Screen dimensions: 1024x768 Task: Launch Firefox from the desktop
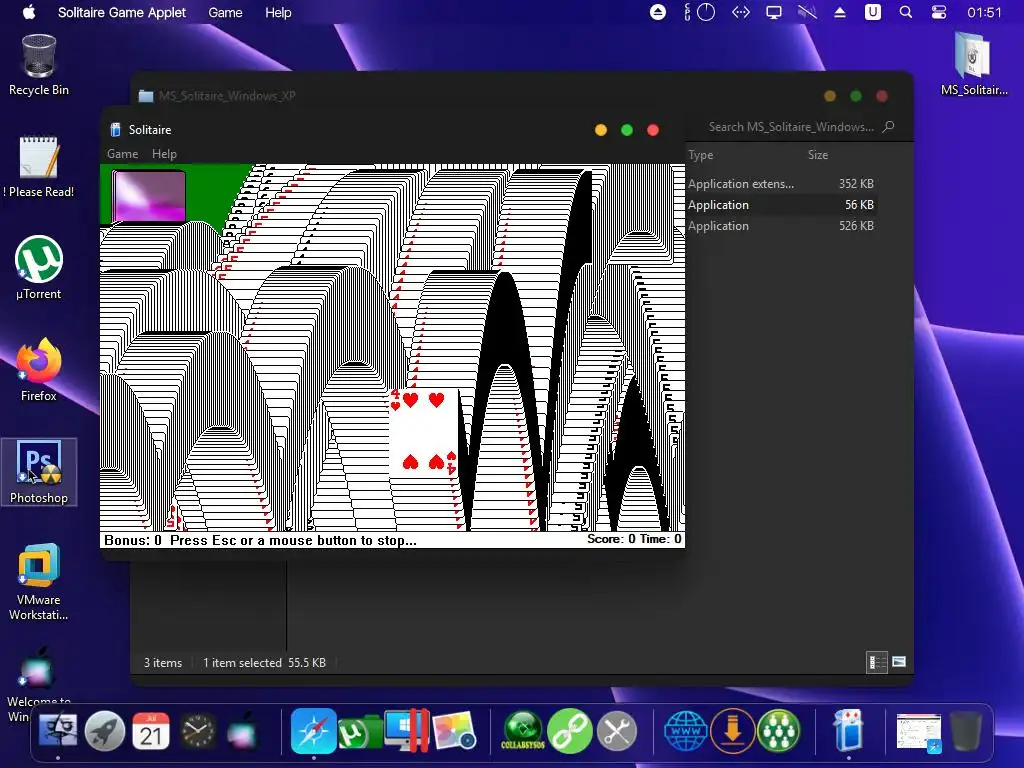coord(39,370)
